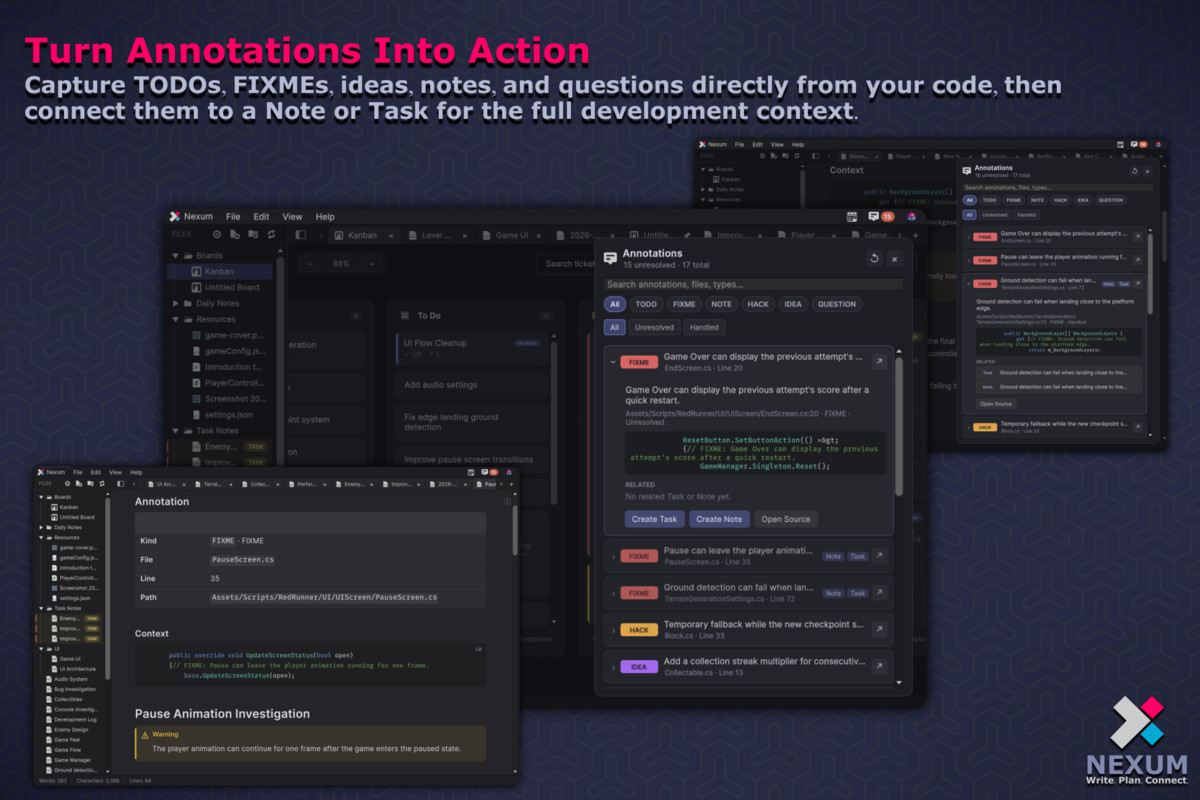This screenshot has width=1200, height=800.
Task: Collapse the Resources folder in the center window
Action: click(175, 319)
